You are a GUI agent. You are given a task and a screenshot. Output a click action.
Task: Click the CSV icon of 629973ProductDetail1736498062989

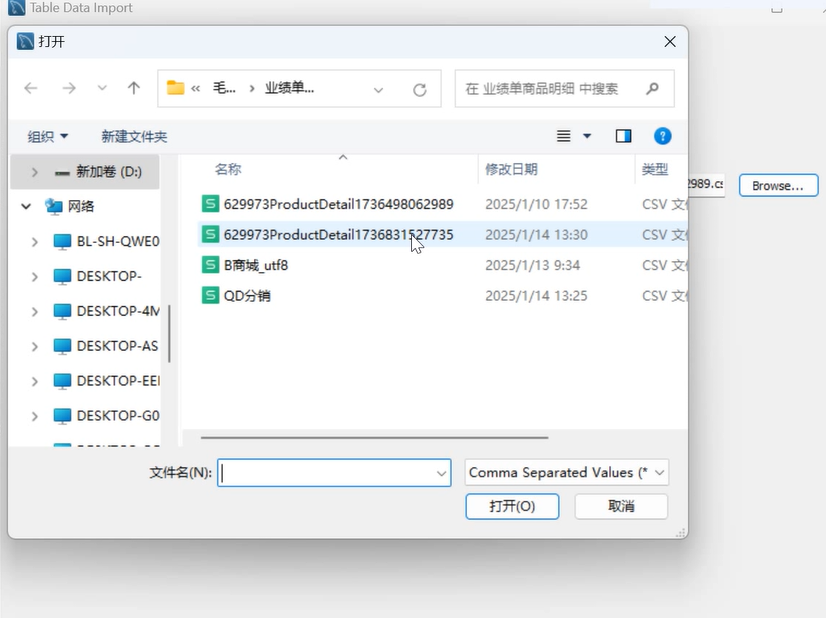pyautogui.click(x=210, y=203)
